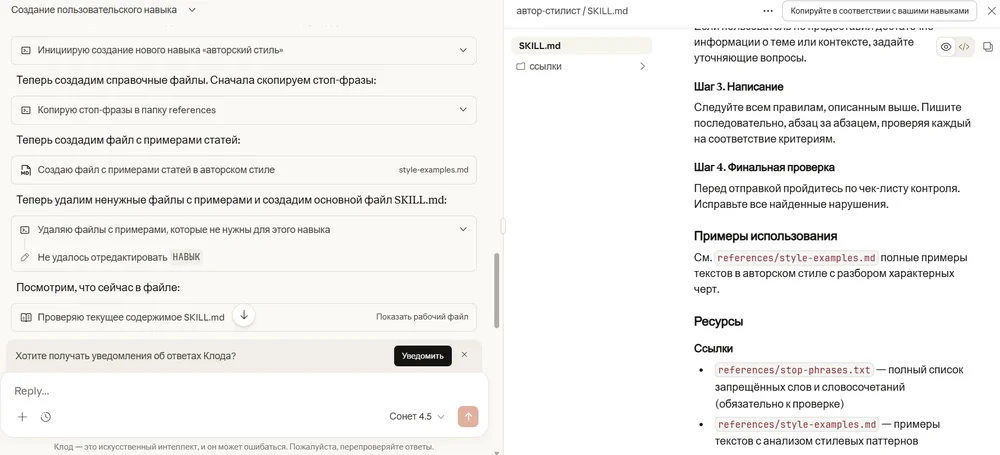Copy file contents with the copy icon

point(987,47)
